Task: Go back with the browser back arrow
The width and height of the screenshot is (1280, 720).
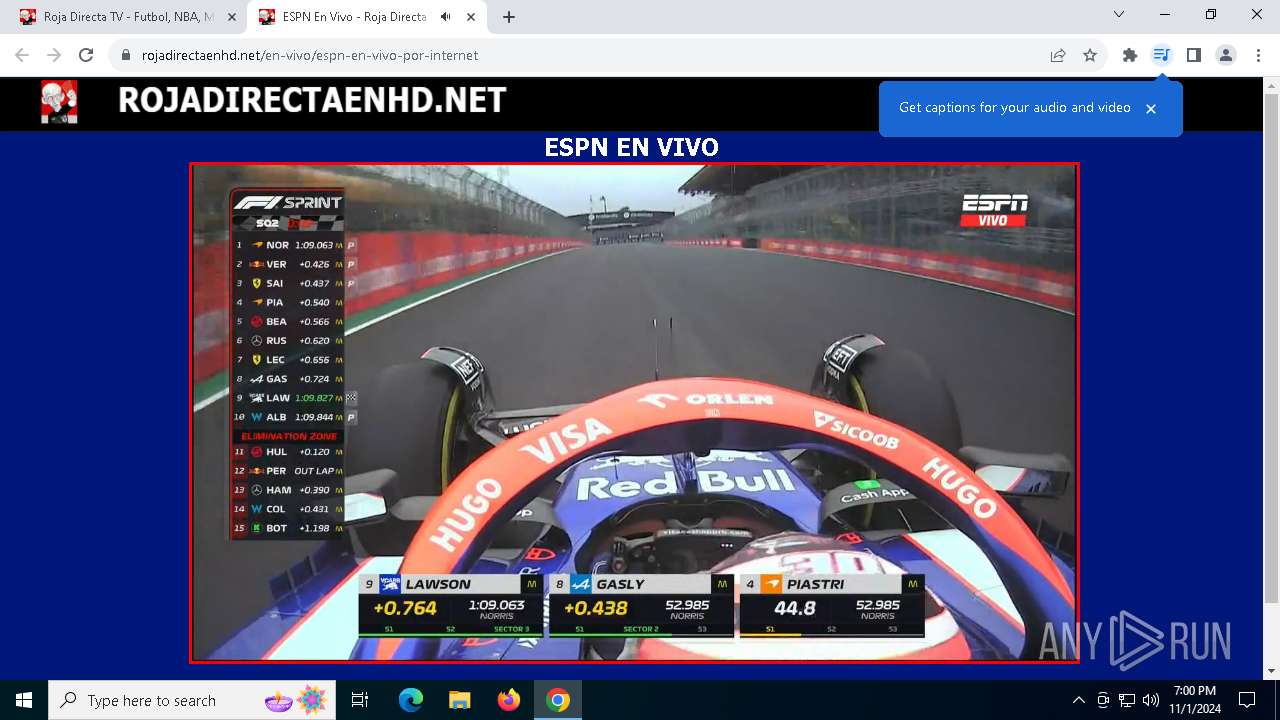Action: pos(22,56)
